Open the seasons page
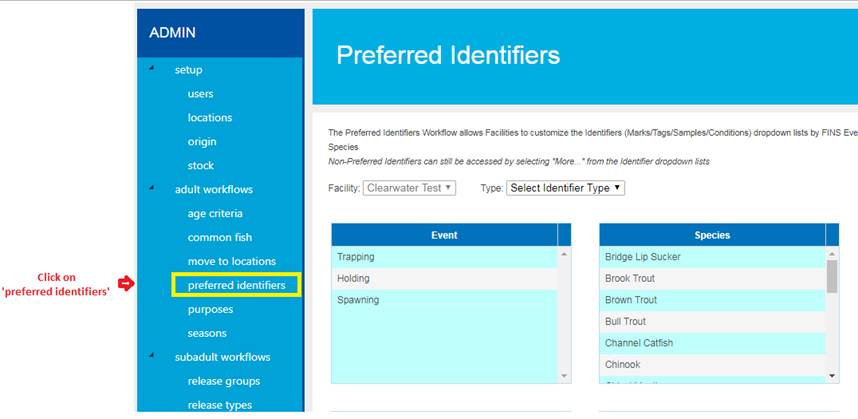Viewport: 858px width, 419px height. (x=207, y=334)
